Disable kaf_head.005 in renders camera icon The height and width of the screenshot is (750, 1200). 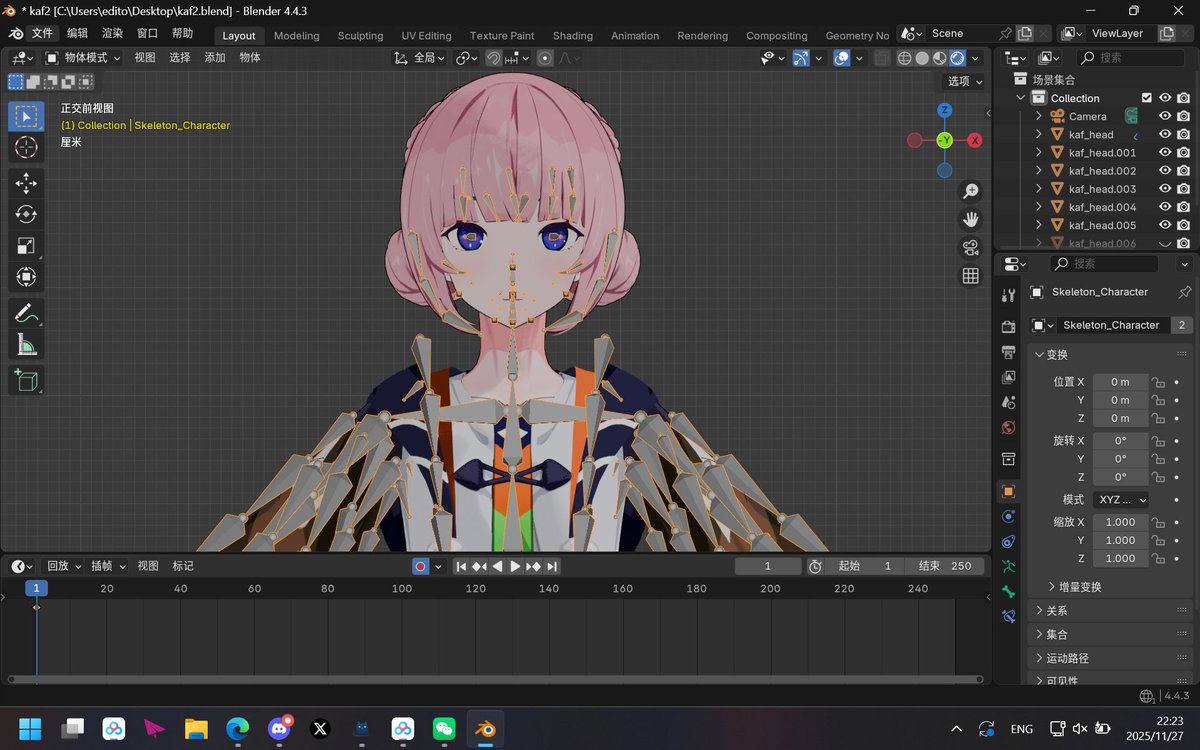[x=1184, y=225]
